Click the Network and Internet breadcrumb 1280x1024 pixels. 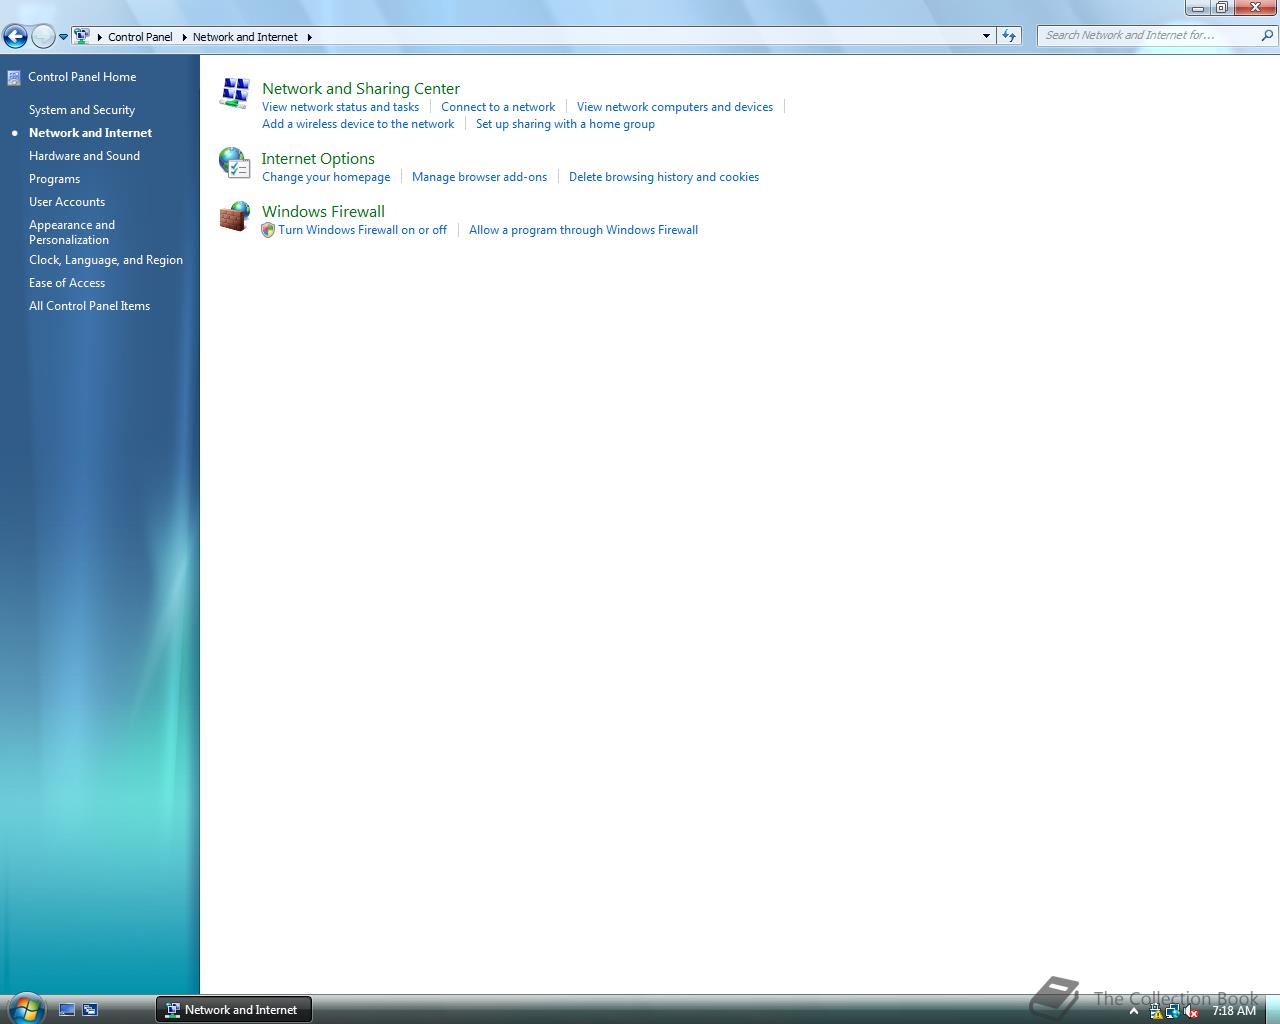point(245,37)
